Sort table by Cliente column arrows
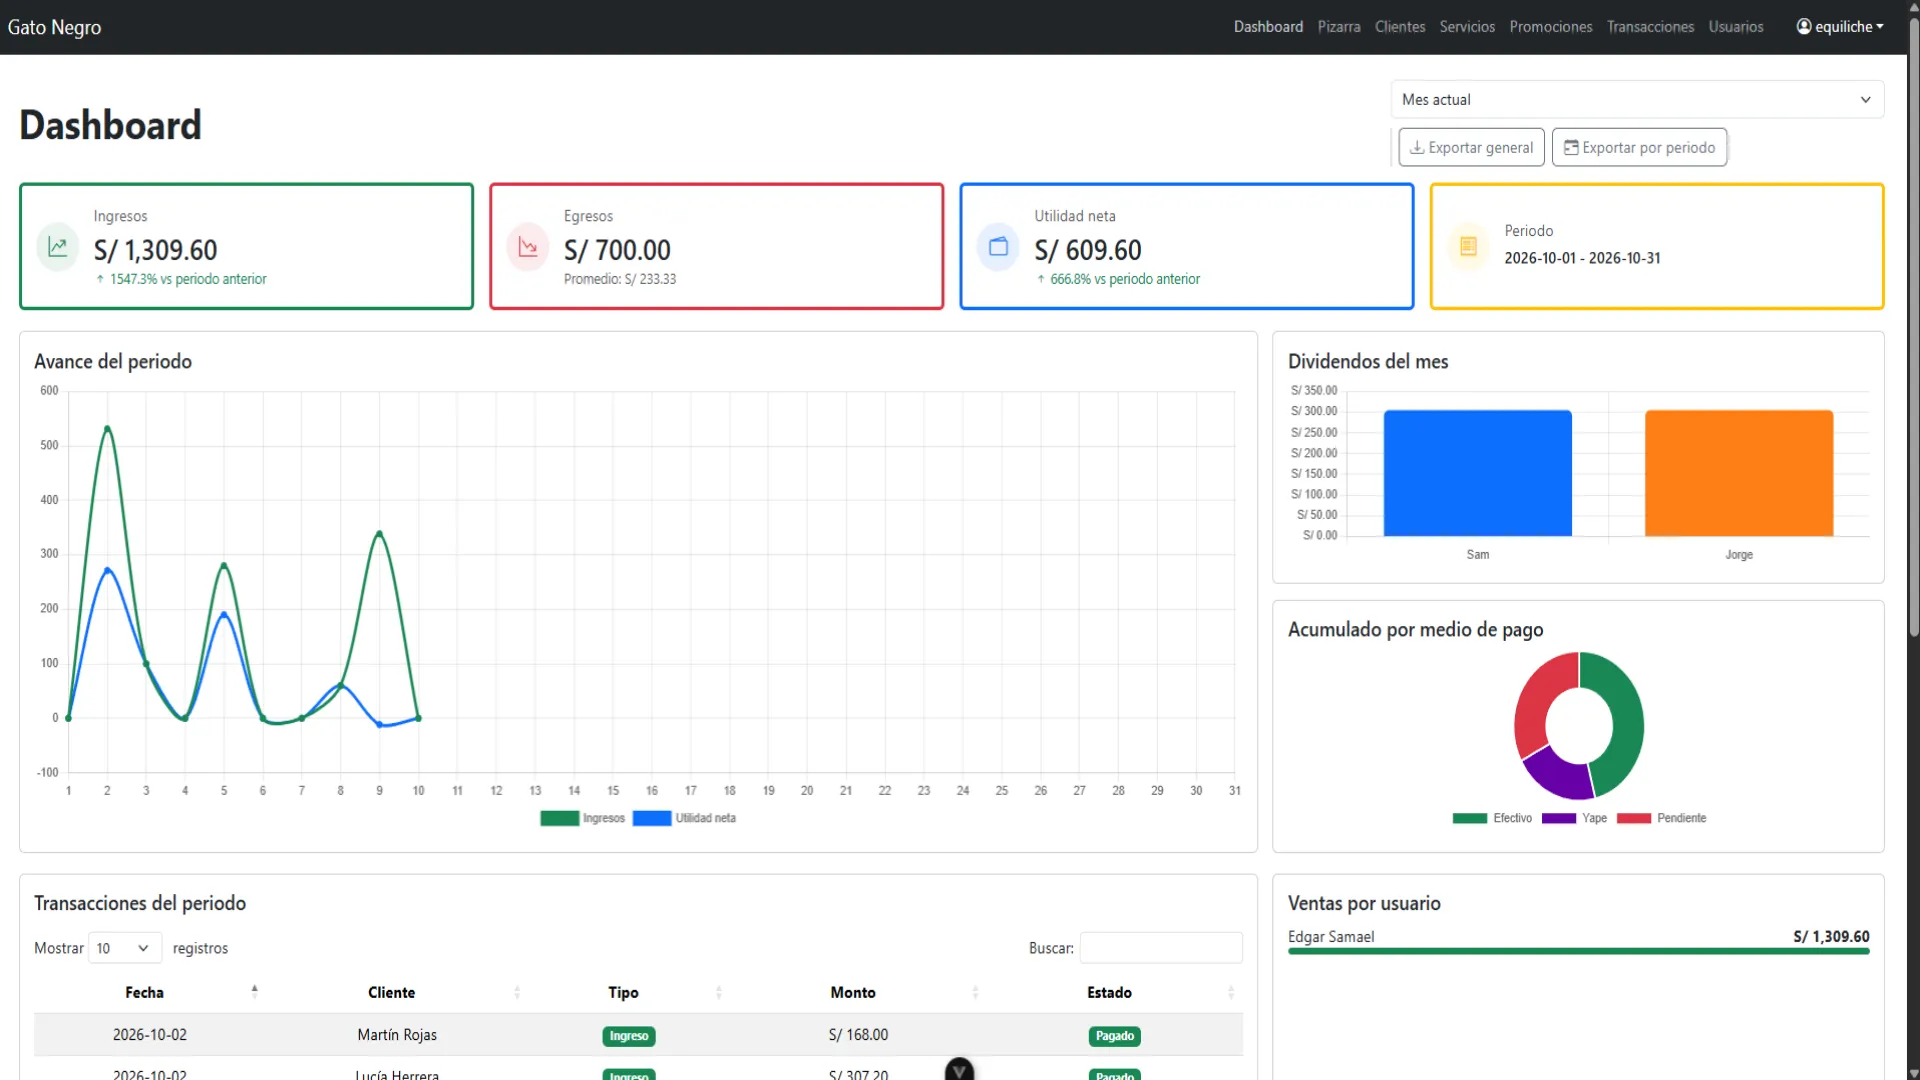This screenshot has width=1920, height=1080. [x=517, y=992]
